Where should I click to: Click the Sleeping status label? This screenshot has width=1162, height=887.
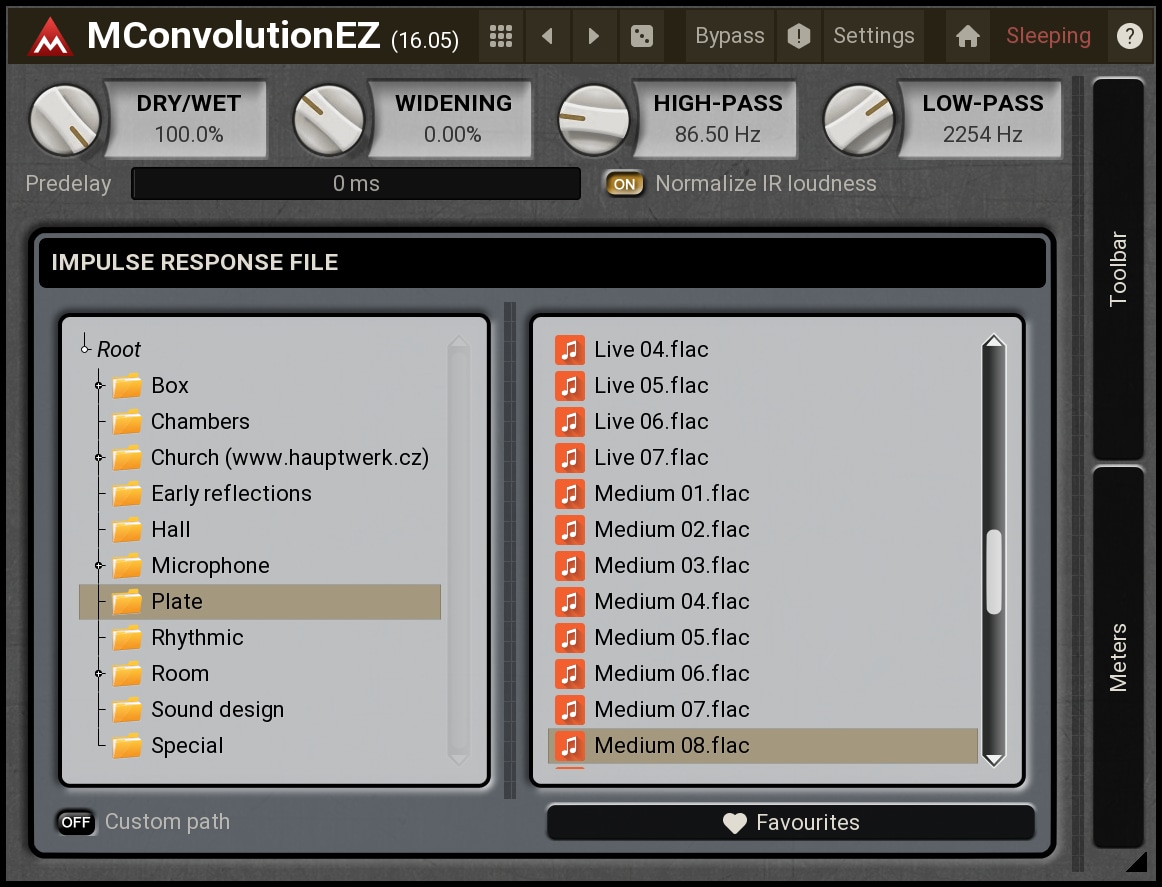tap(1048, 36)
